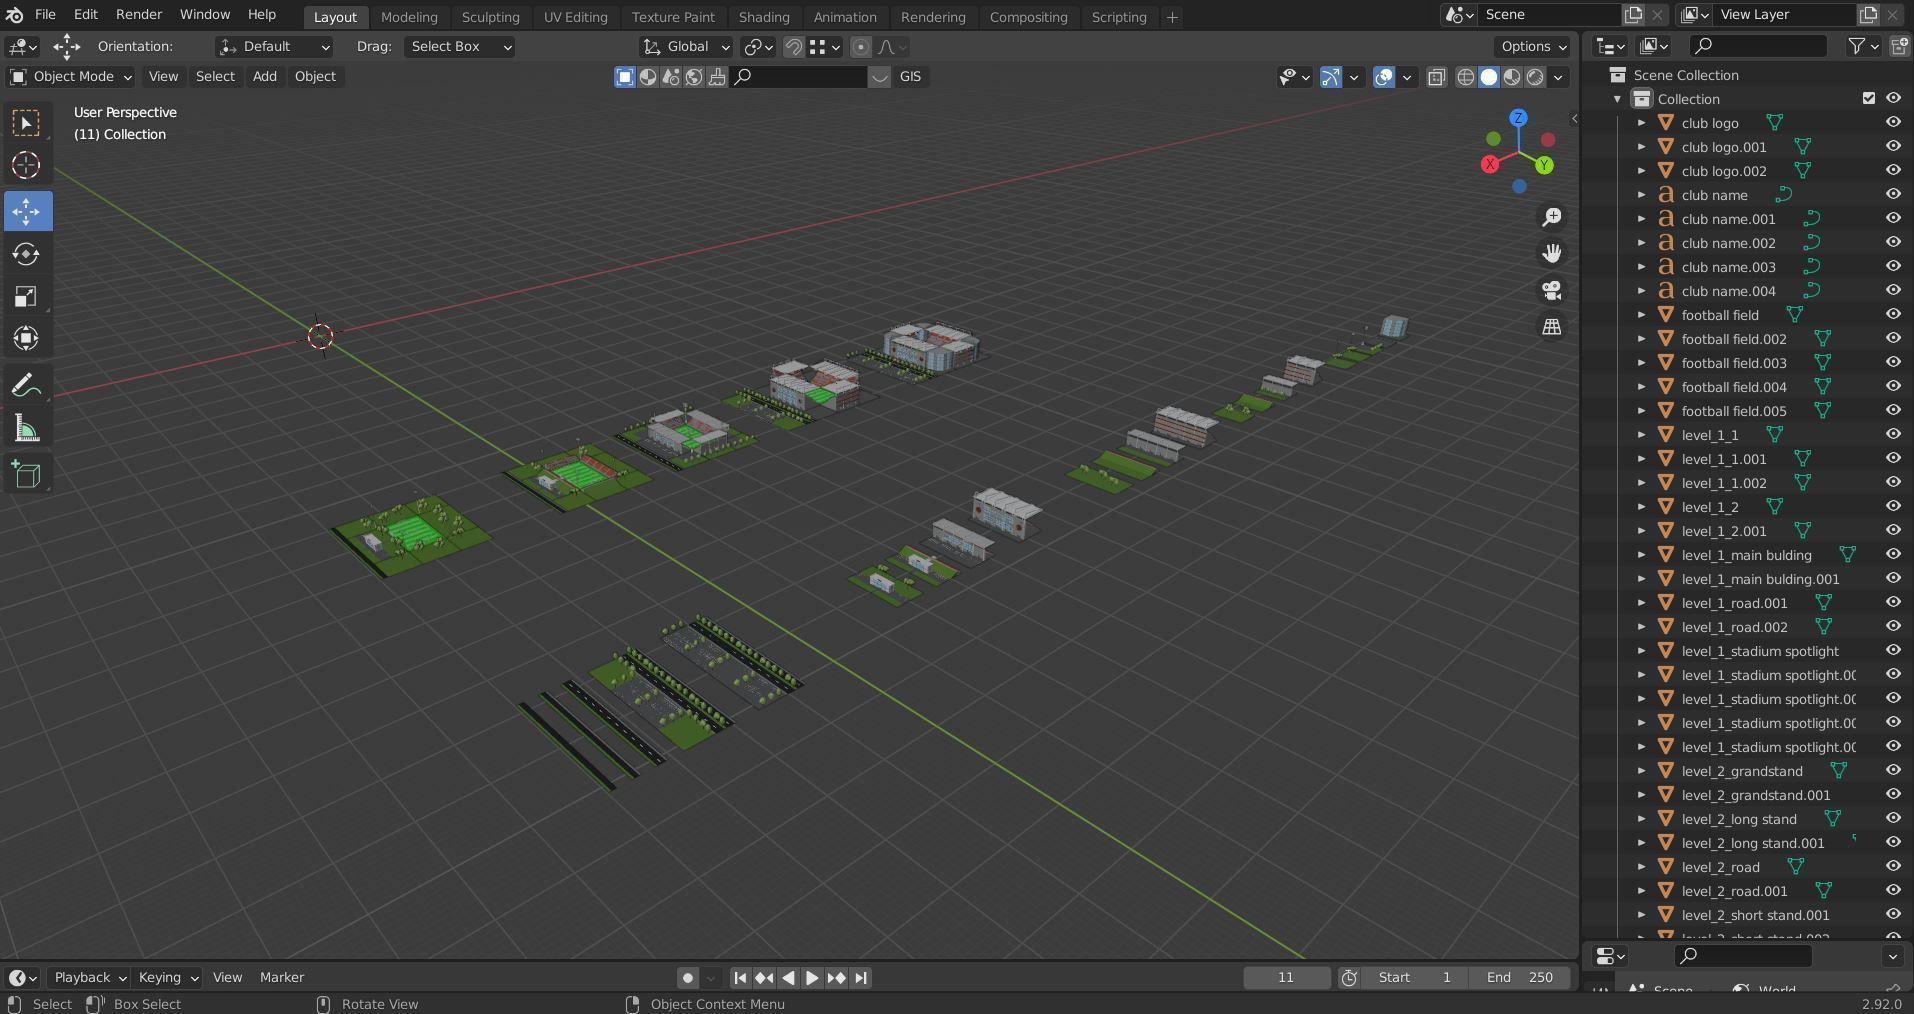Open the Scripting workspace tab
1914x1014 pixels.
(x=1119, y=17)
